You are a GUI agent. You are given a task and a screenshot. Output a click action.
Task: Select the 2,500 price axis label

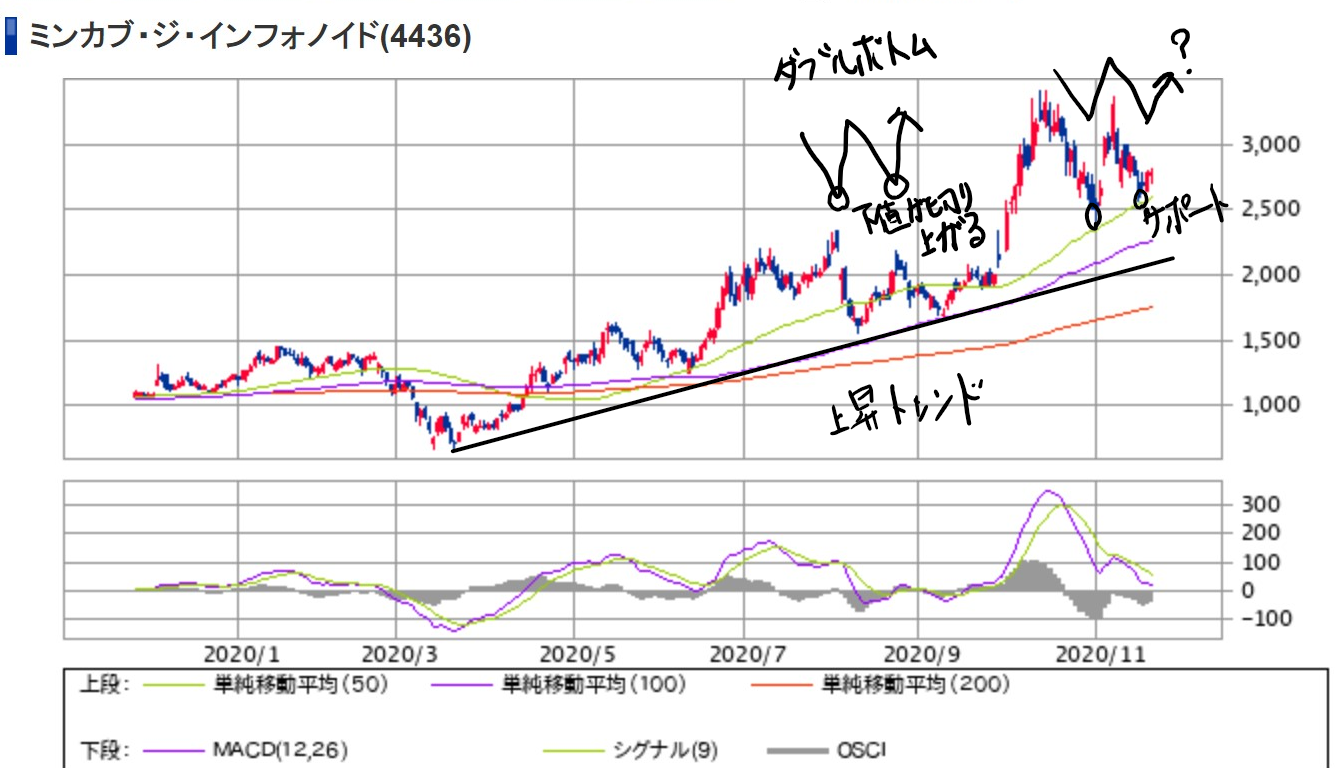point(1273,209)
